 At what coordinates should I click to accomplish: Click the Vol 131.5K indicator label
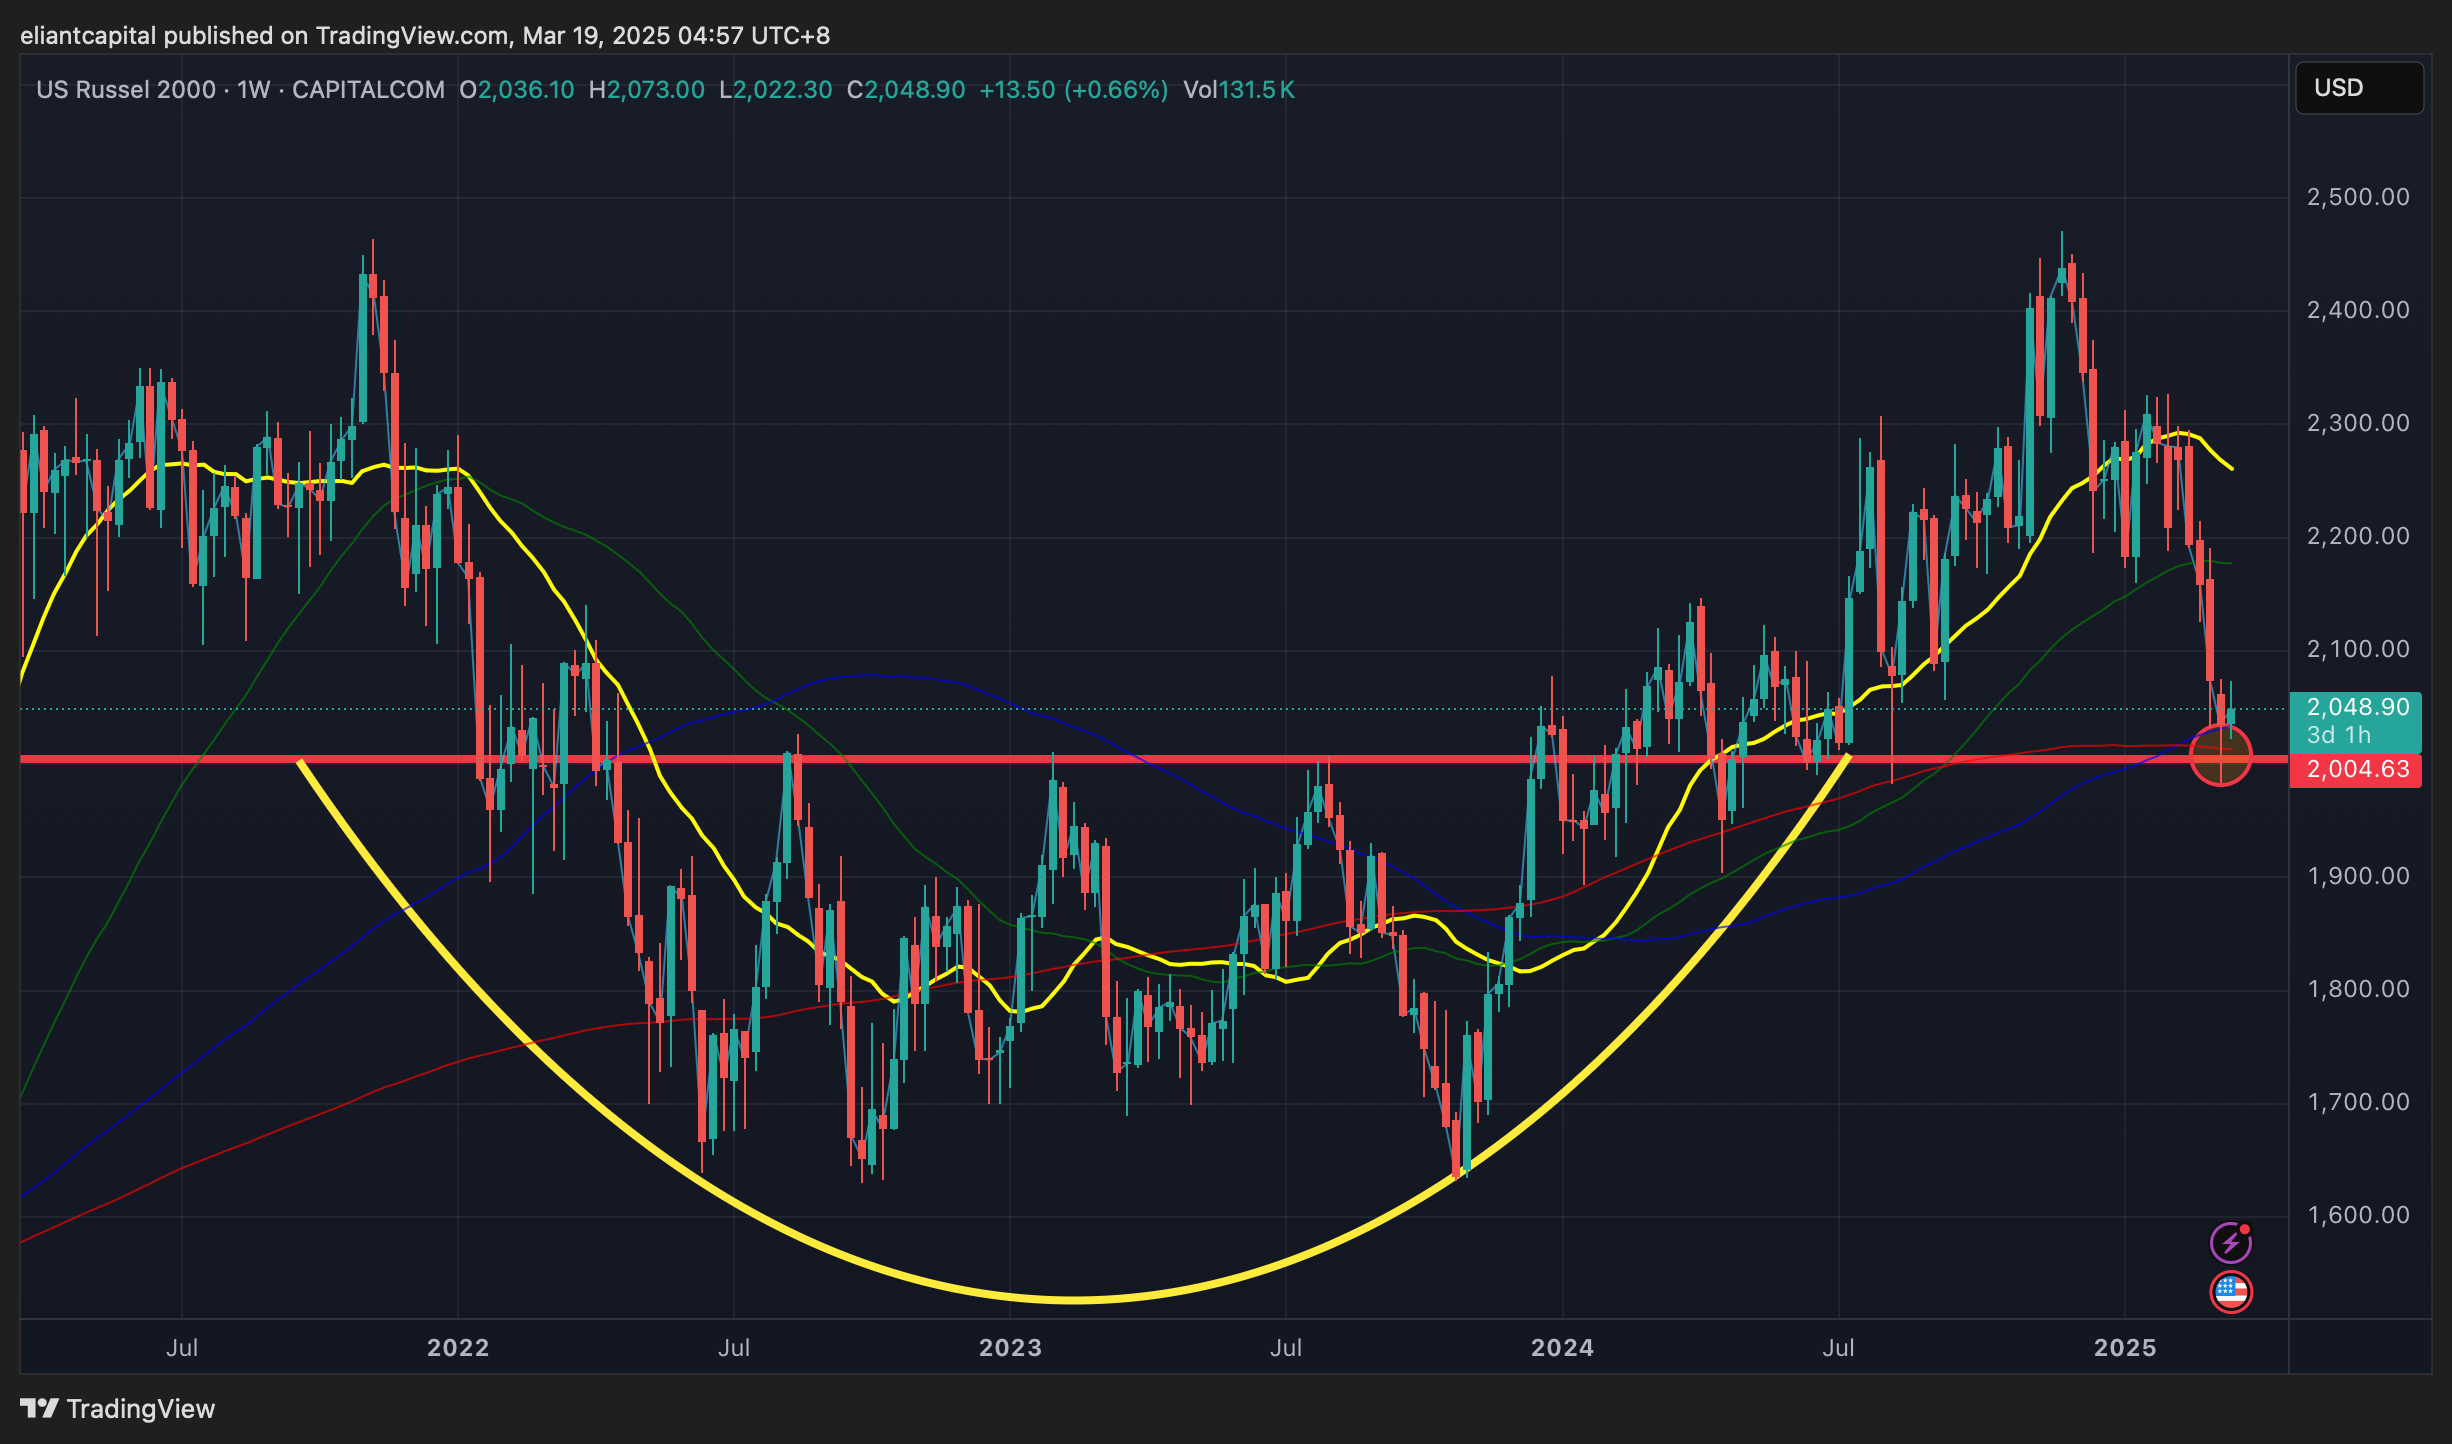[1238, 90]
